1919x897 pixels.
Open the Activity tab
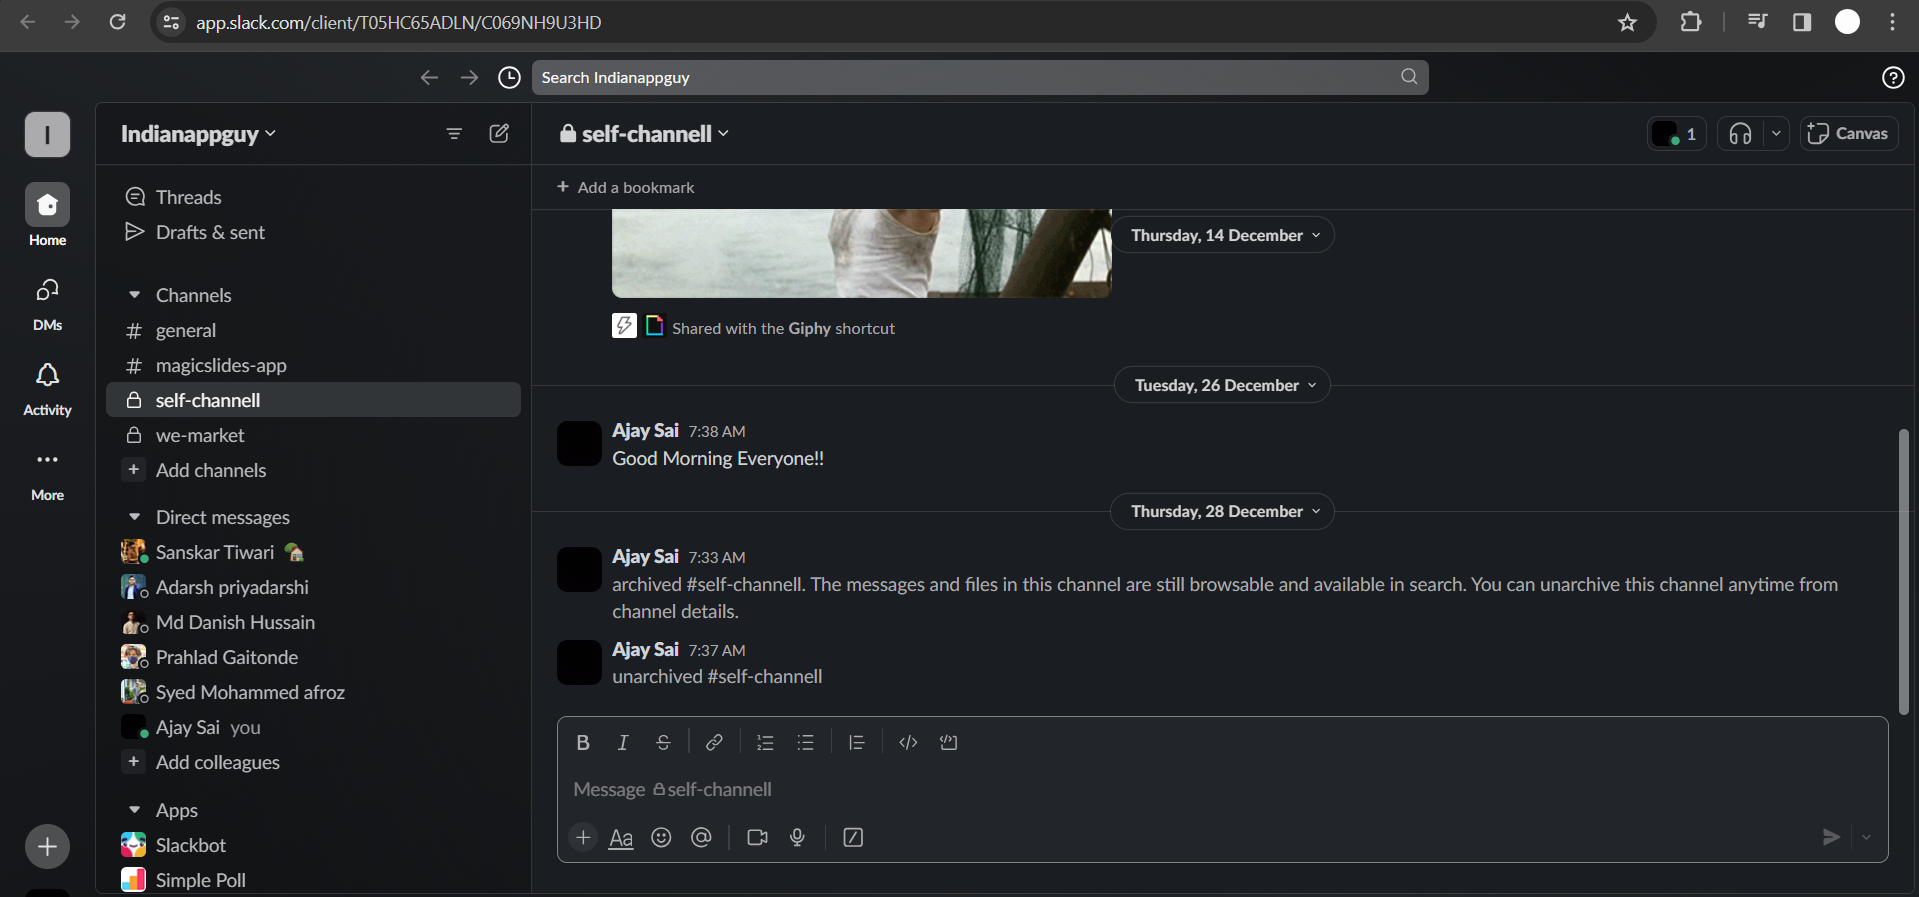47,389
